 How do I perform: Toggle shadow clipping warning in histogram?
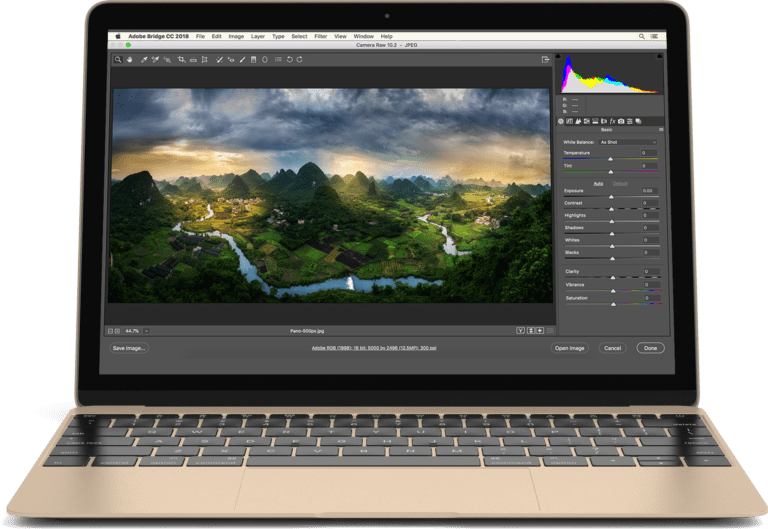(x=558, y=56)
